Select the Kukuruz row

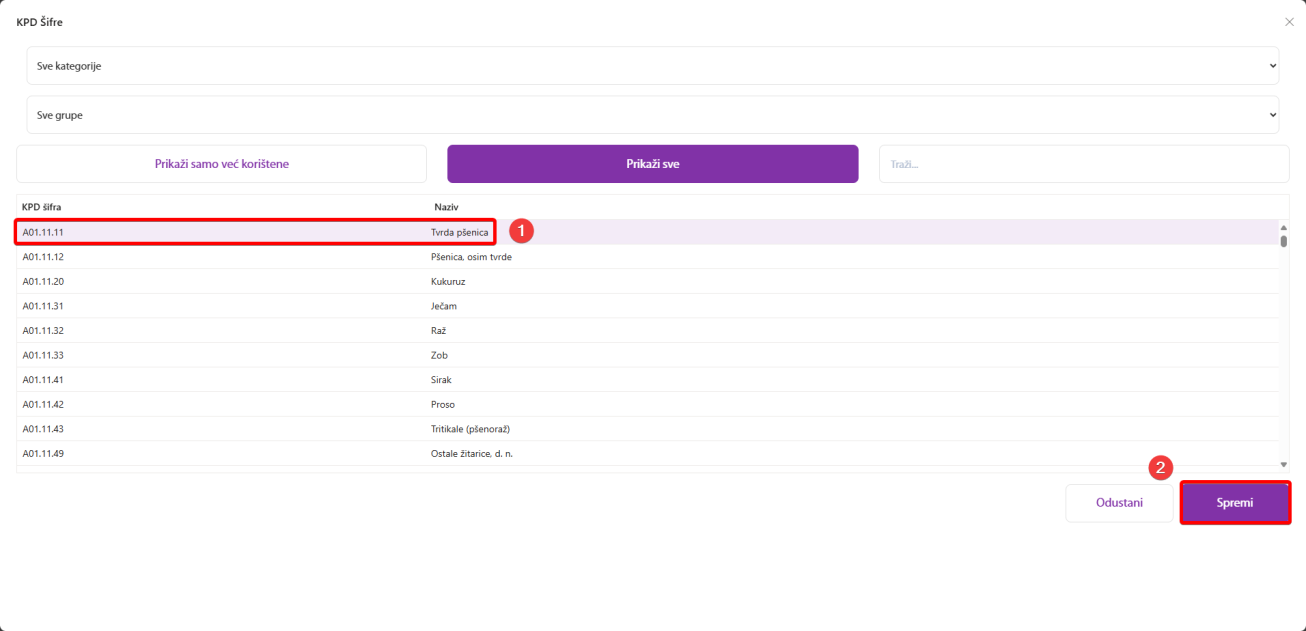point(448,282)
